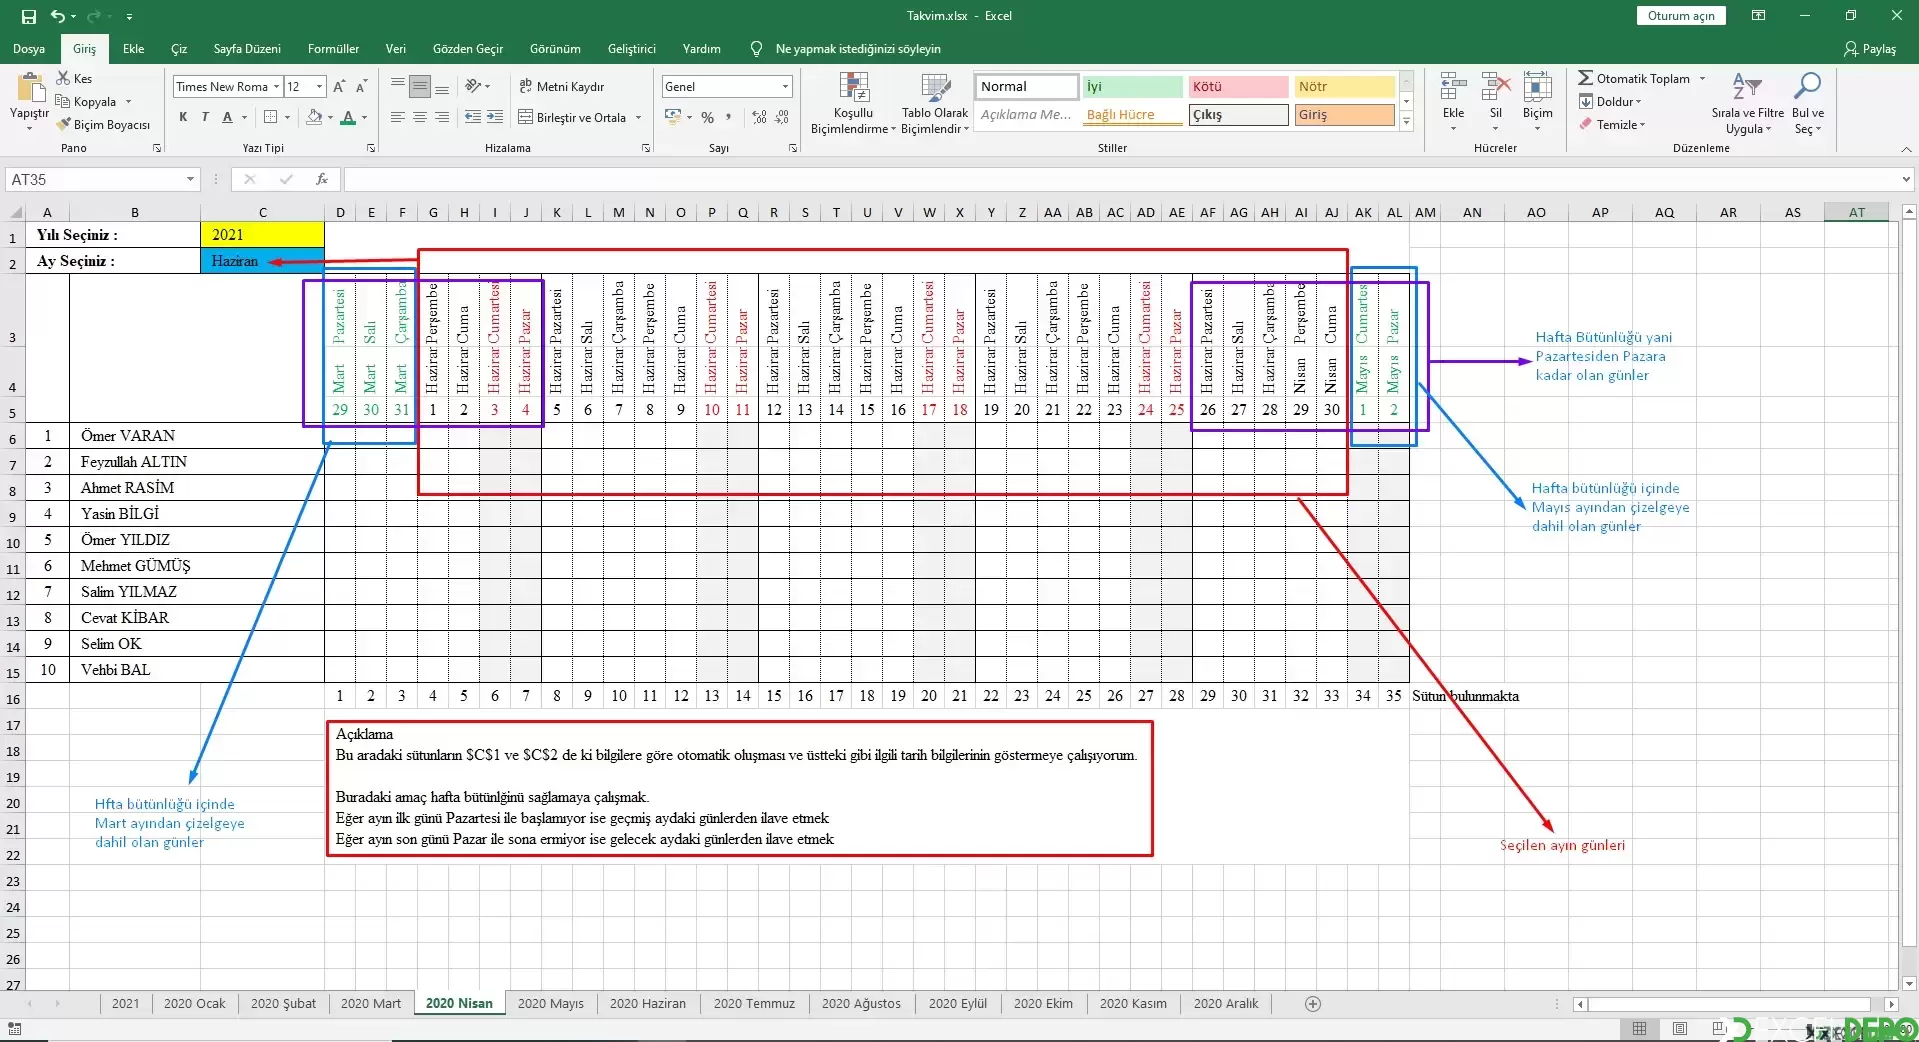Click the formula bar input
This screenshot has width=1919, height=1042.
(x=1120, y=180)
